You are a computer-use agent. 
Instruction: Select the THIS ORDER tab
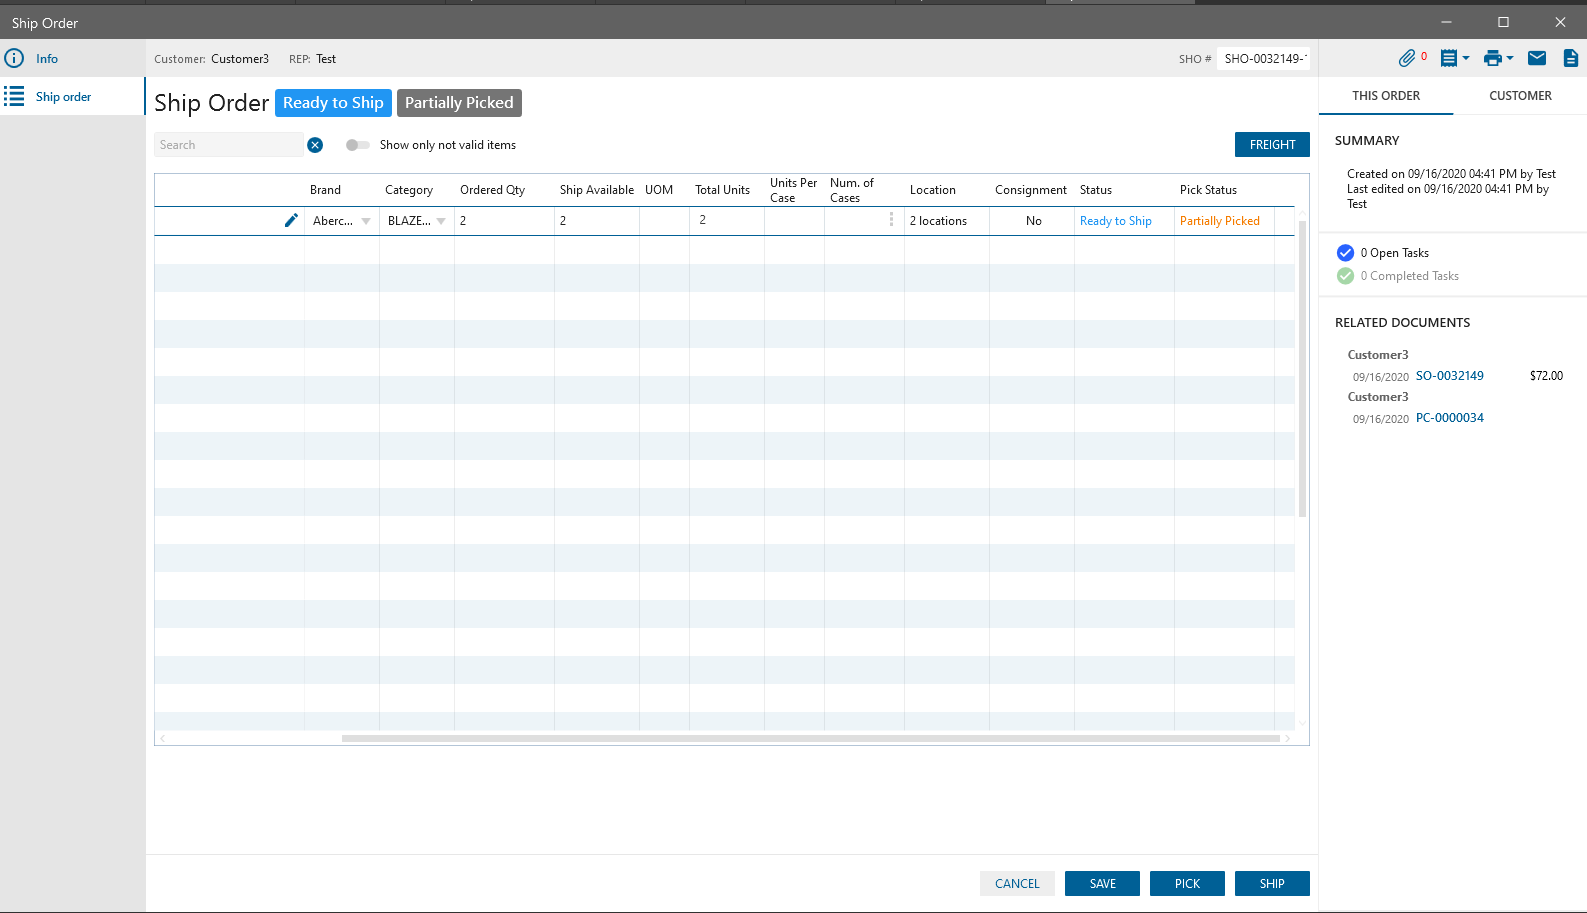point(1386,96)
